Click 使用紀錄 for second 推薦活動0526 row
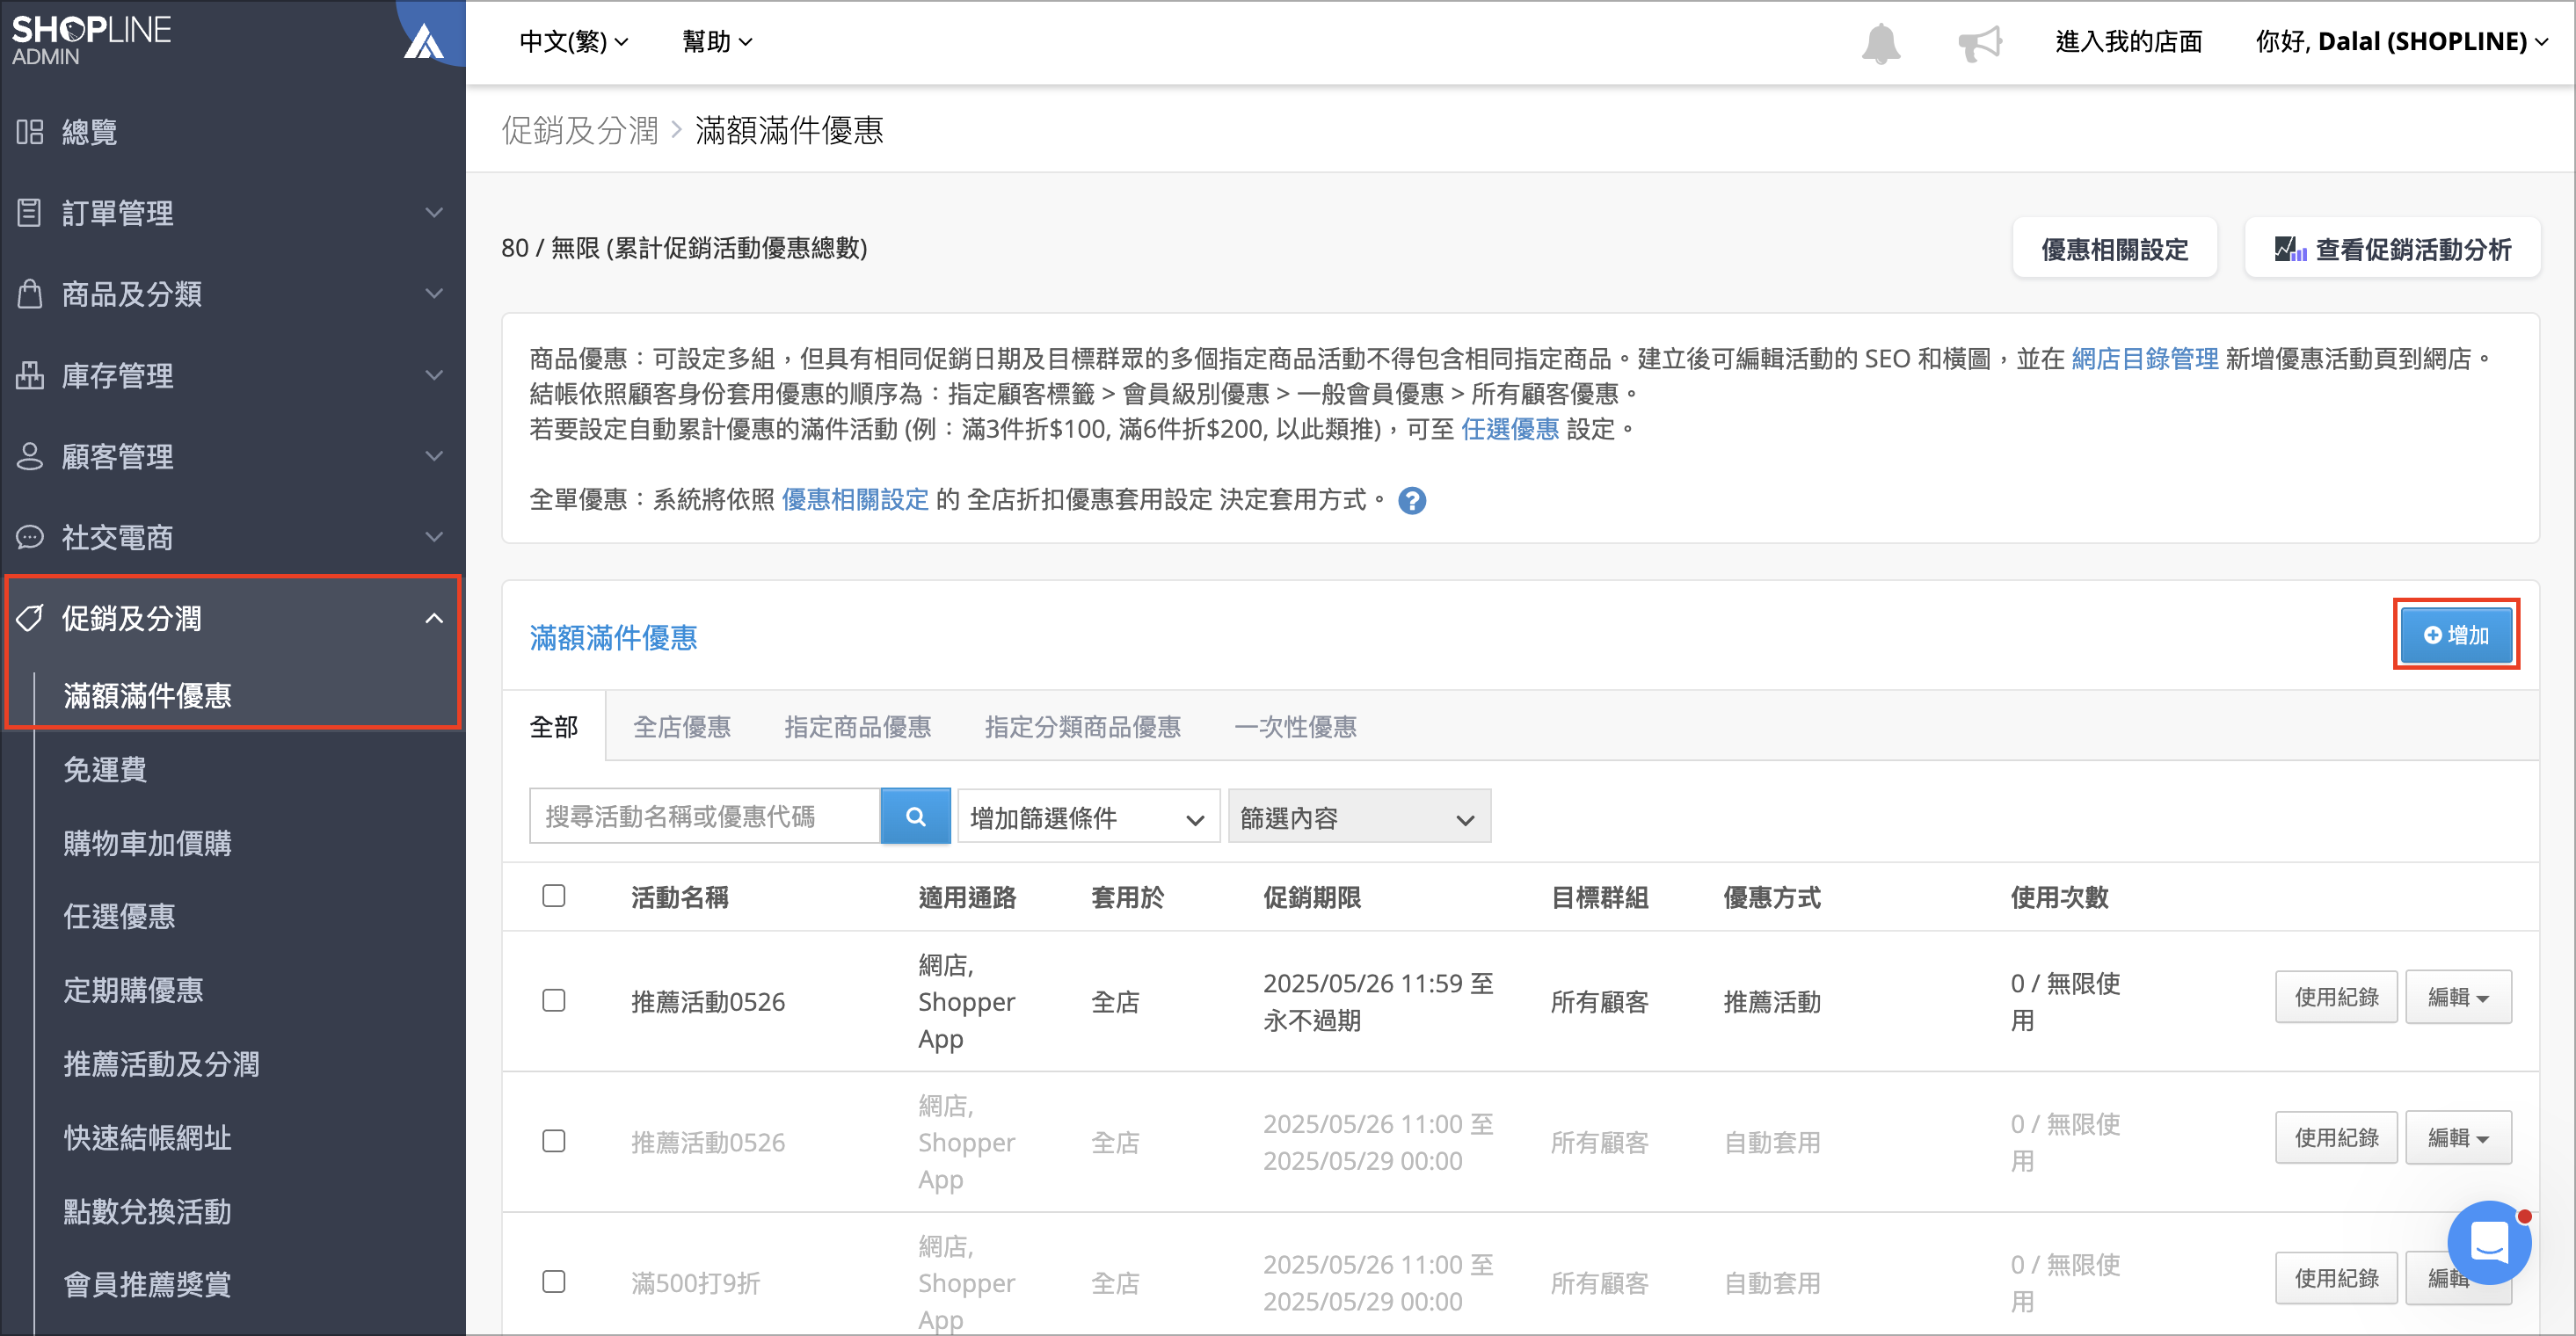Image resolution: width=2576 pixels, height=1336 pixels. click(x=2336, y=1138)
